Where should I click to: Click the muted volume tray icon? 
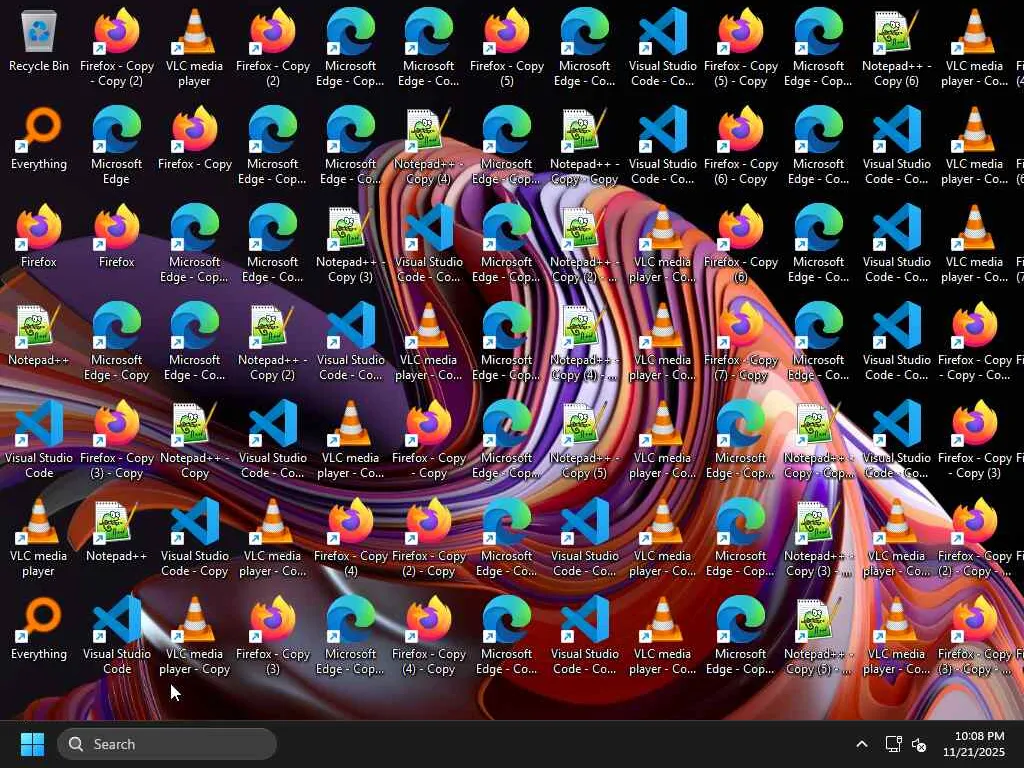click(x=919, y=744)
